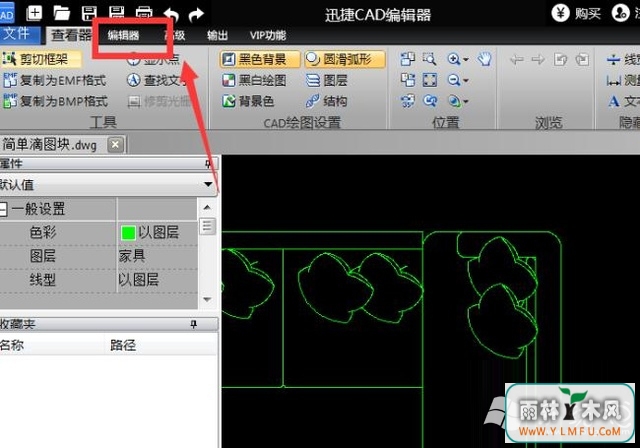
Task: Click the properties scrollbar thumb
Action: (207, 226)
